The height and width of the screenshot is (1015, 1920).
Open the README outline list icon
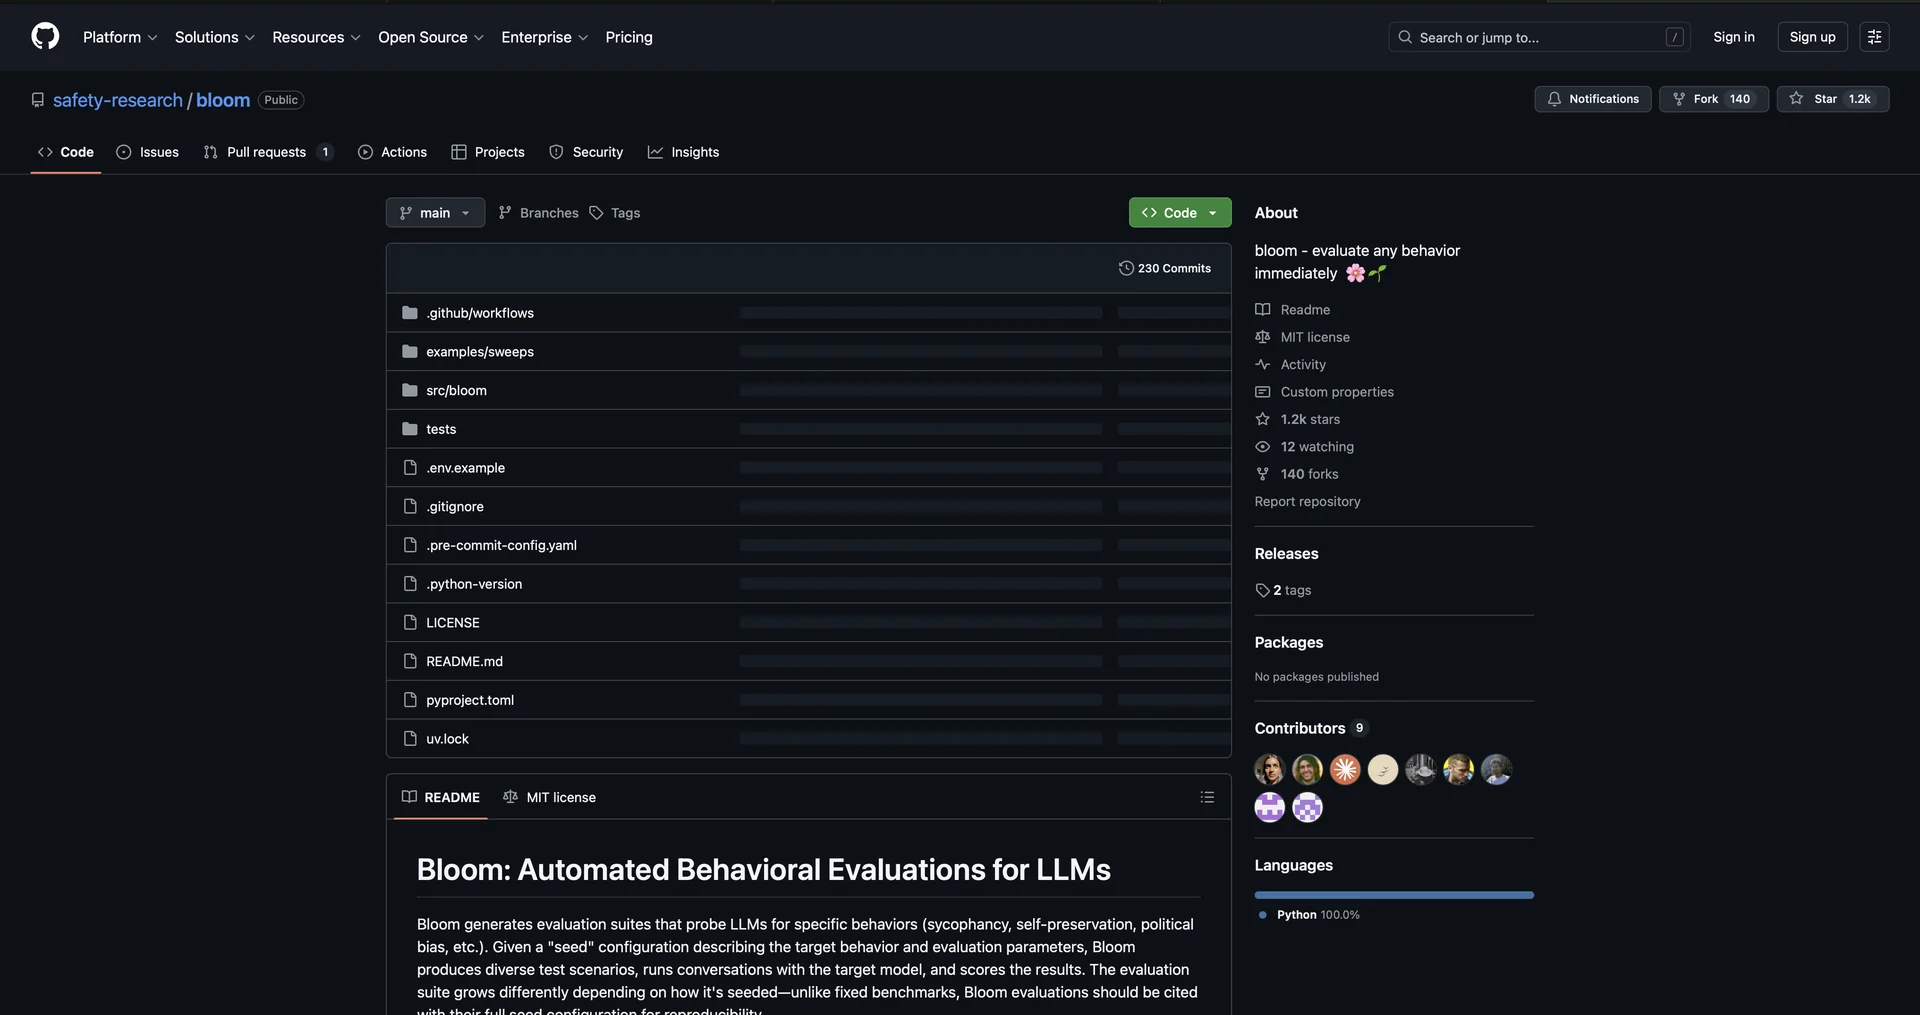point(1207,797)
